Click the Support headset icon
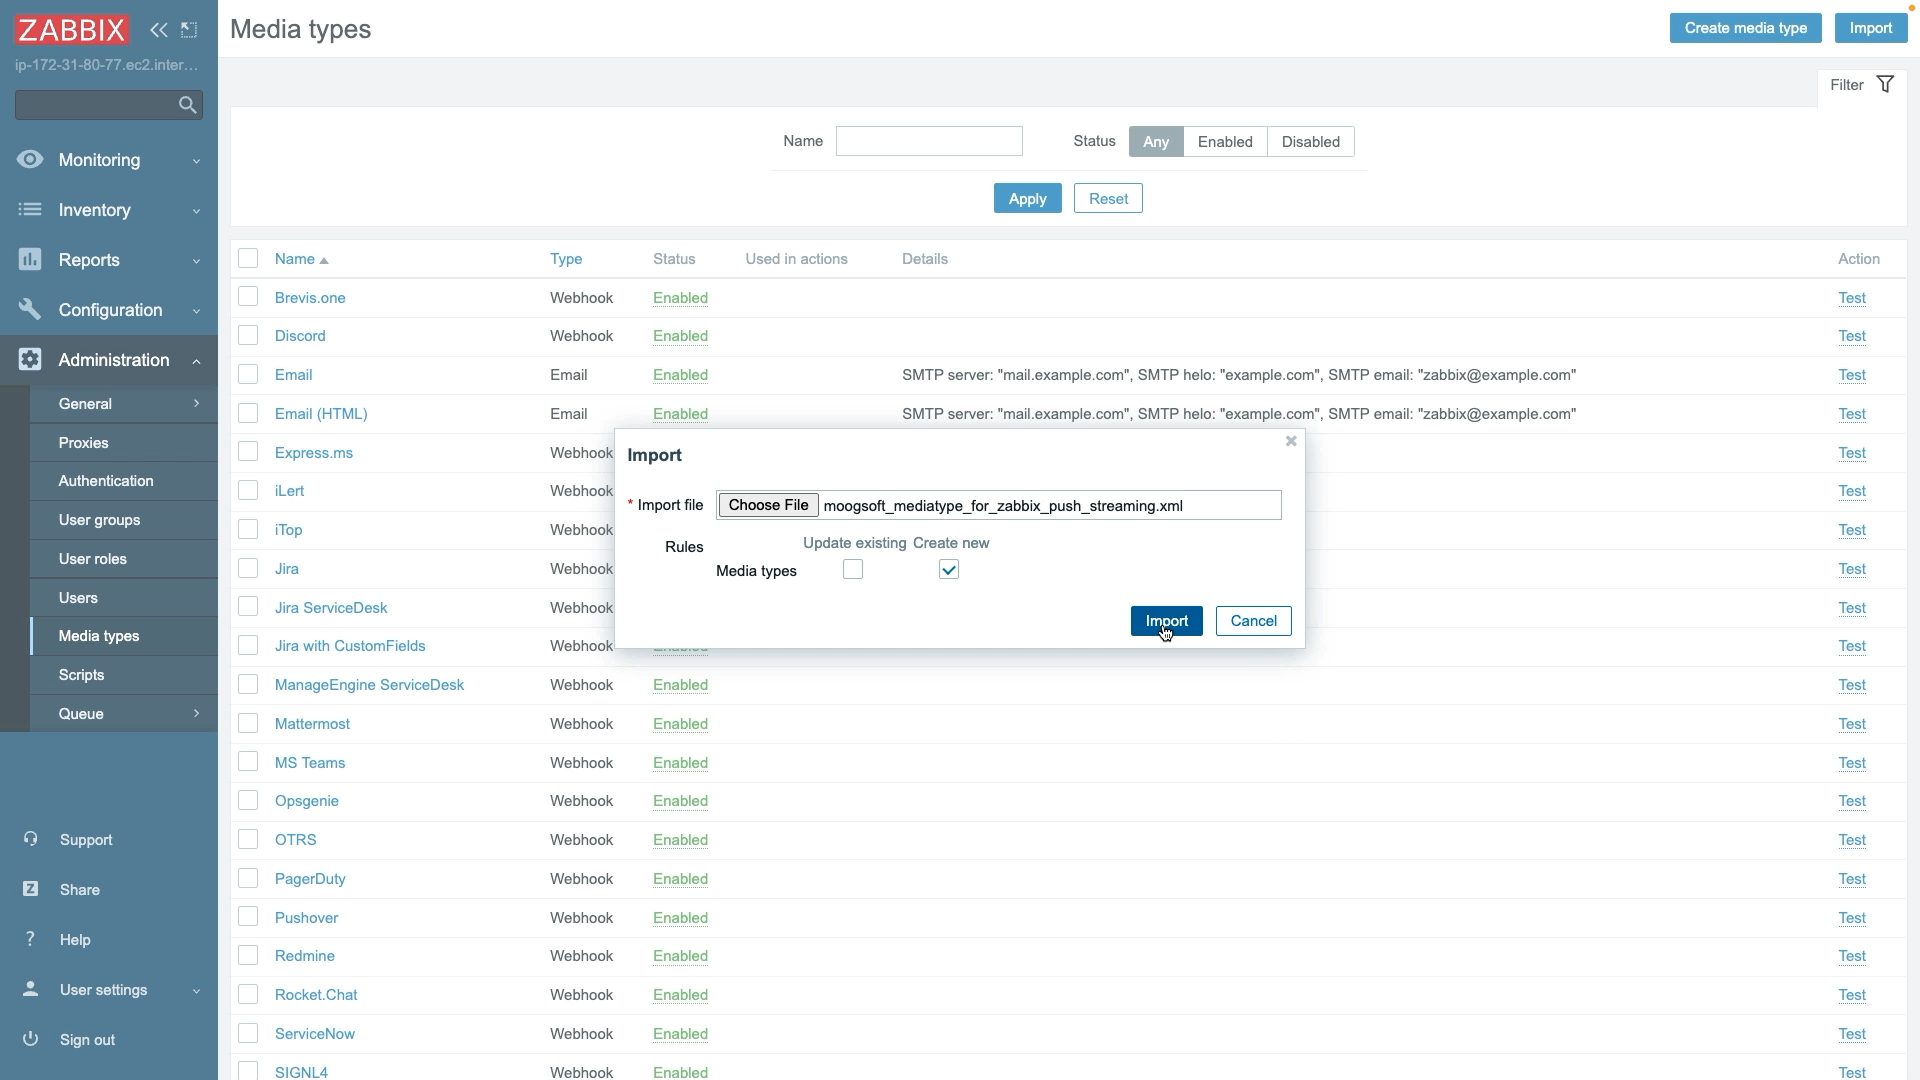 point(31,840)
